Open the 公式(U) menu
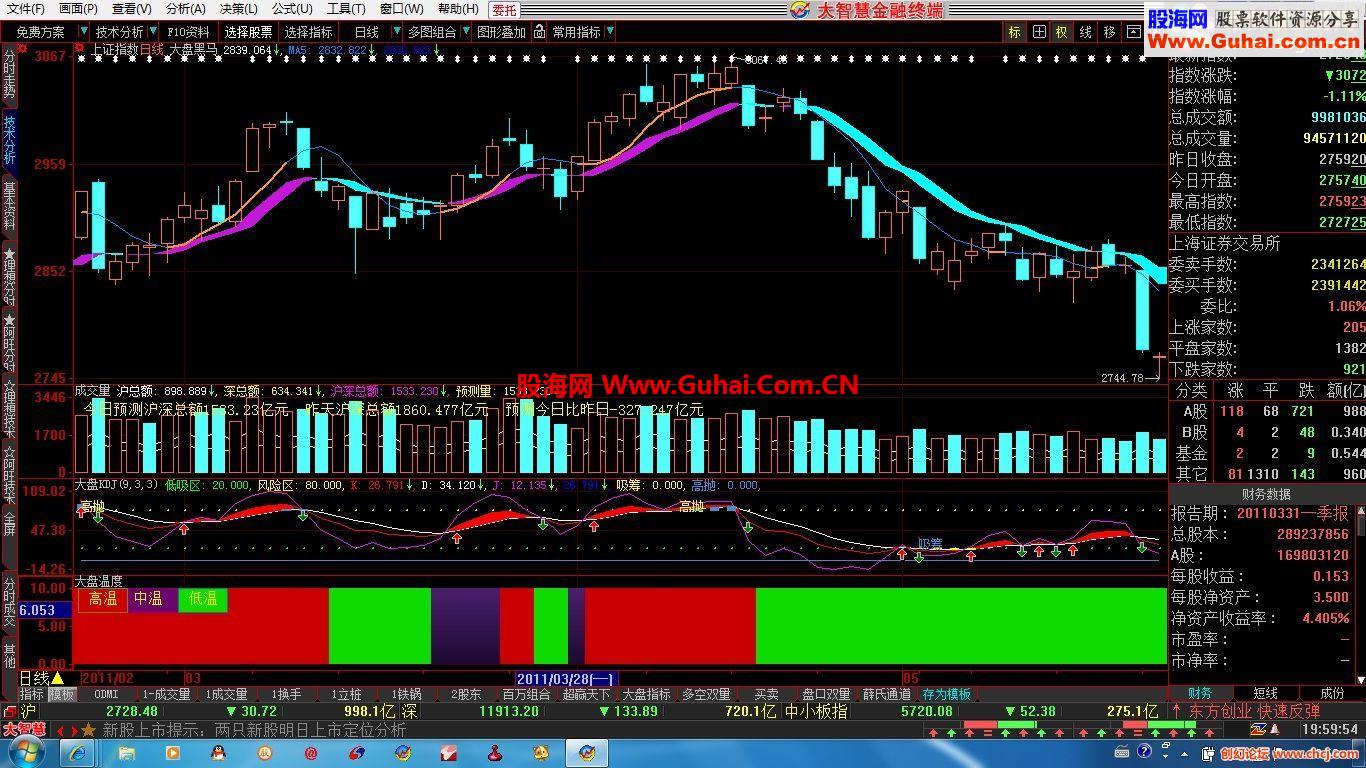Image resolution: width=1366 pixels, height=768 pixels. click(292, 9)
